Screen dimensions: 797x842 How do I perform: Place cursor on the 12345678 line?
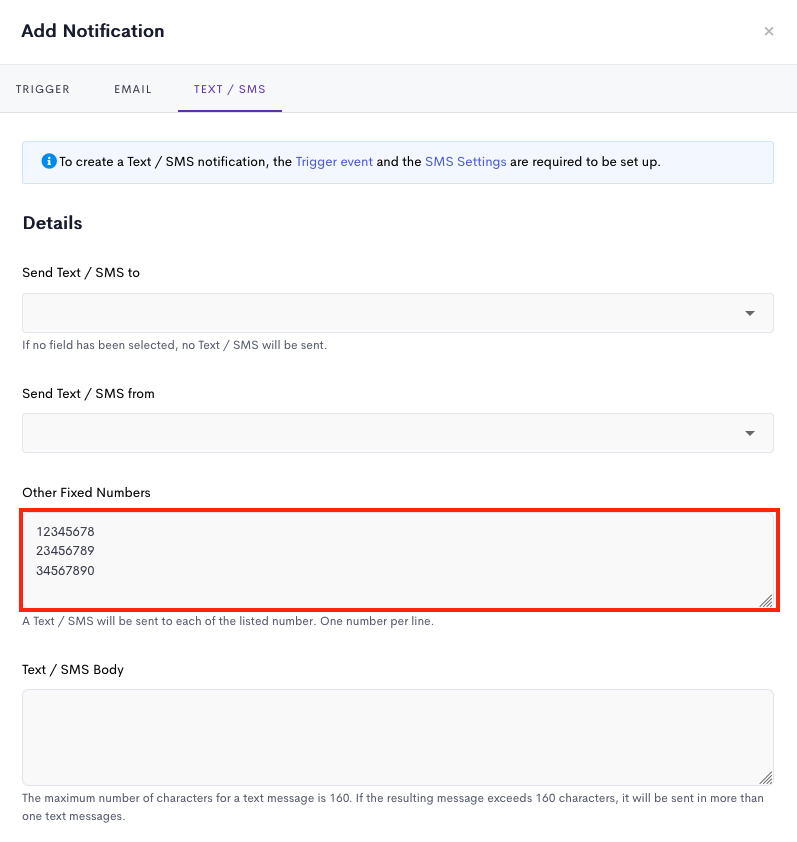66,532
